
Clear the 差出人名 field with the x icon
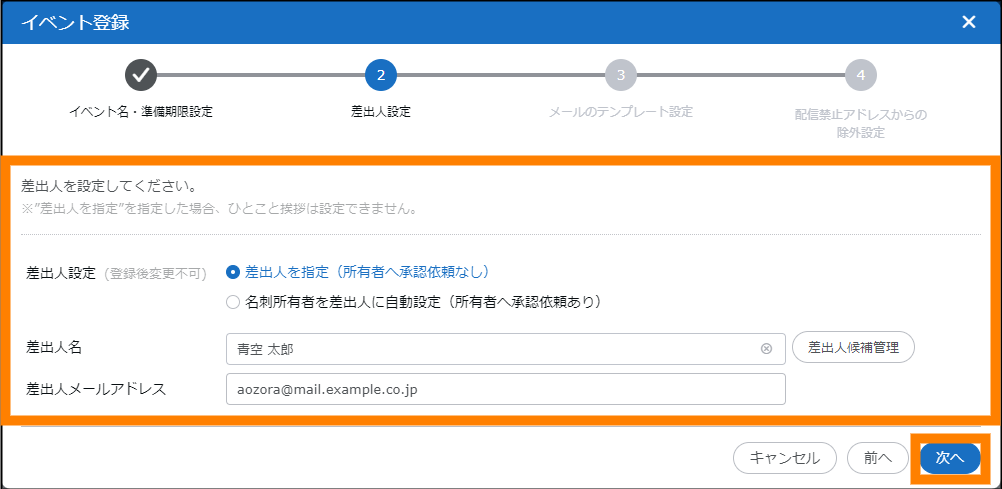click(766, 349)
